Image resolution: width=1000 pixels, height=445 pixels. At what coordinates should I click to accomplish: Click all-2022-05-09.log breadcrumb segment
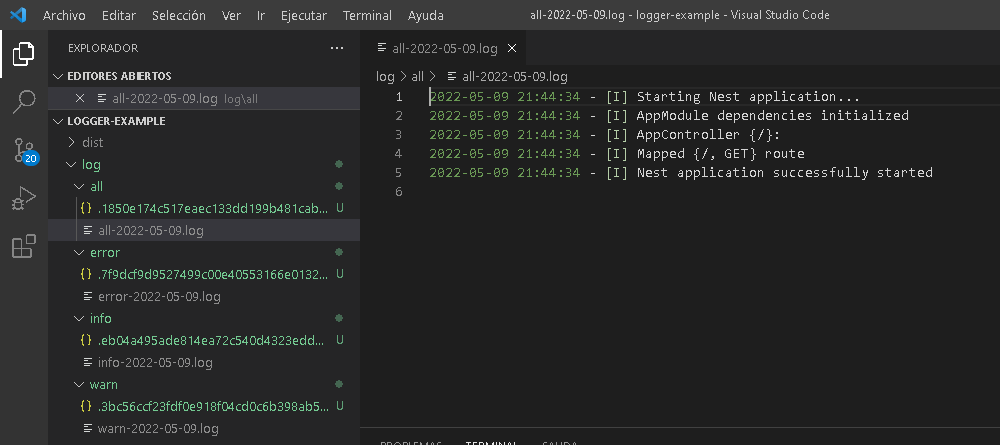pos(515,77)
